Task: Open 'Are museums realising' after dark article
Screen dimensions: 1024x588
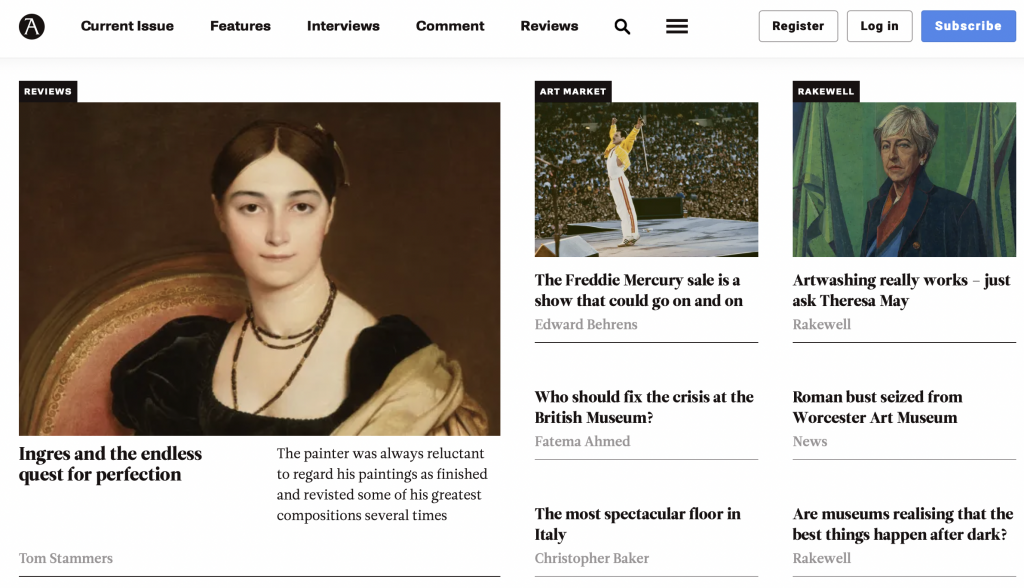Action: (903, 524)
